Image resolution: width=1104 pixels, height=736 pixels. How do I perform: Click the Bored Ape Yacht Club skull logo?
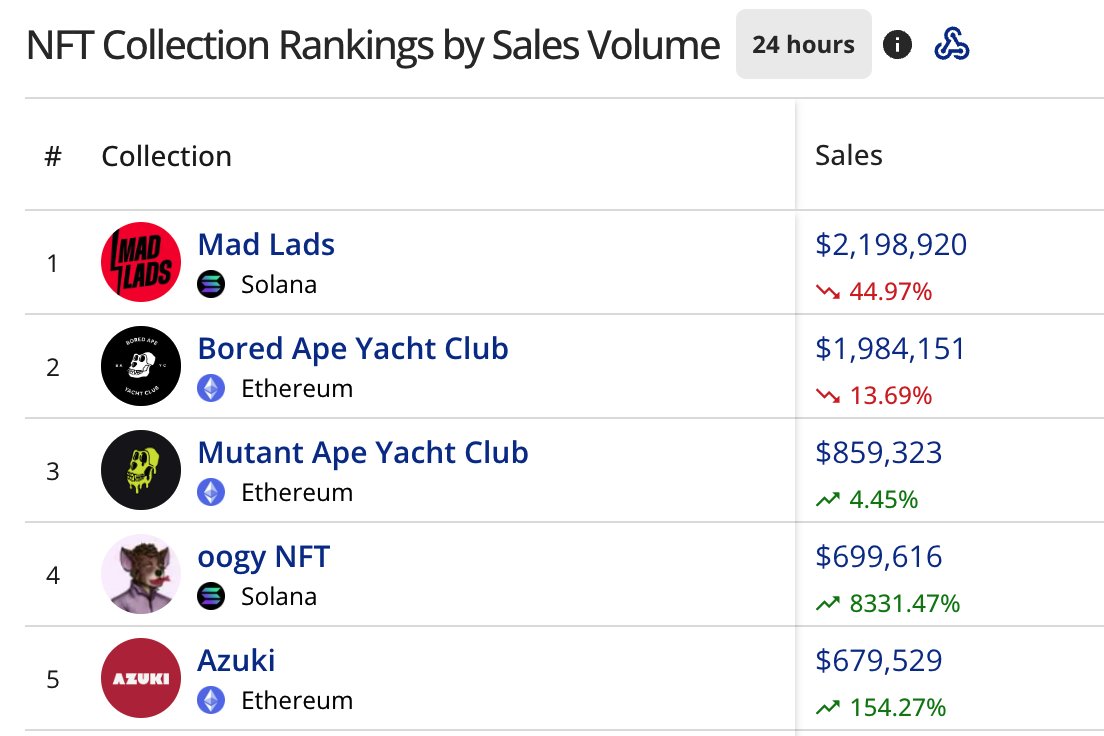[x=141, y=366]
